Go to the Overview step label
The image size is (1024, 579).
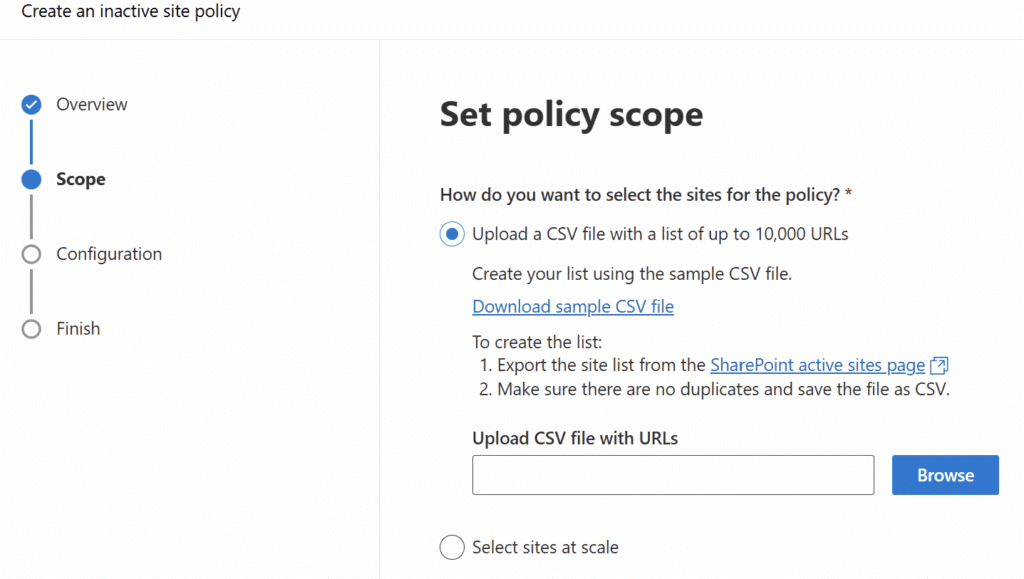pos(92,105)
